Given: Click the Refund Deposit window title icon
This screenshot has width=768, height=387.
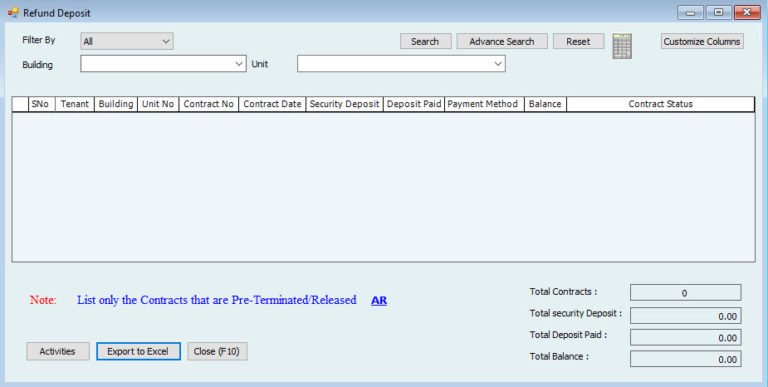Looking at the screenshot, I should pos(13,13).
